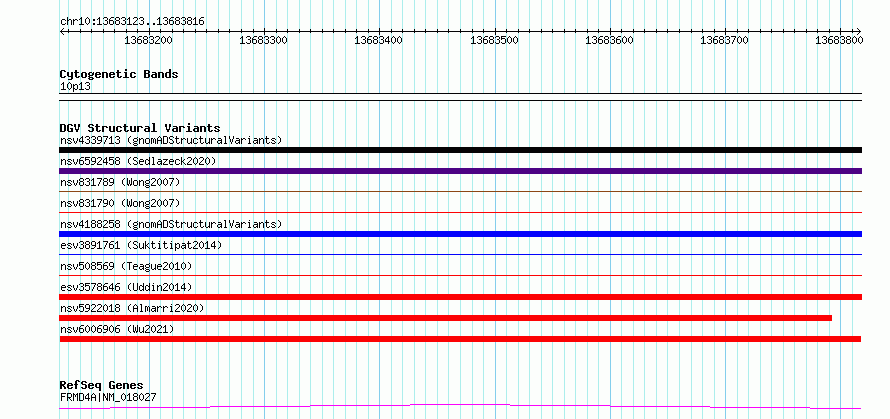Open variant nsv5922018 (Almarri2020) label
This screenshot has height=419, width=890.
(x=132, y=308)
